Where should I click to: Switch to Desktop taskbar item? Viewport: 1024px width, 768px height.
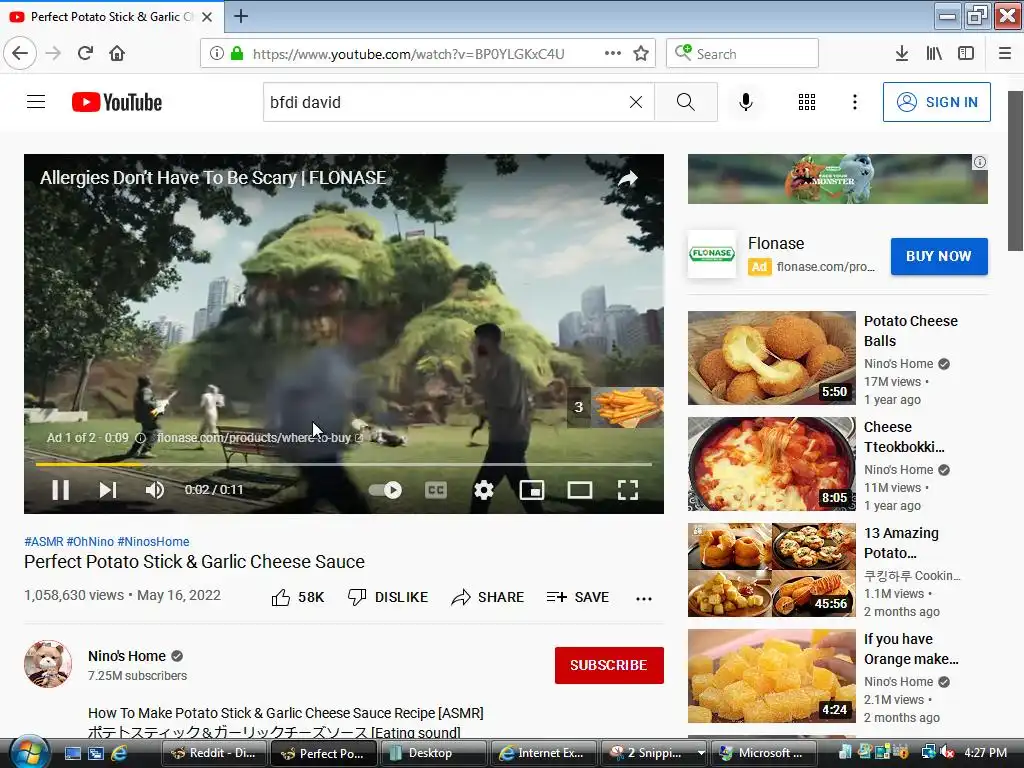433,753
